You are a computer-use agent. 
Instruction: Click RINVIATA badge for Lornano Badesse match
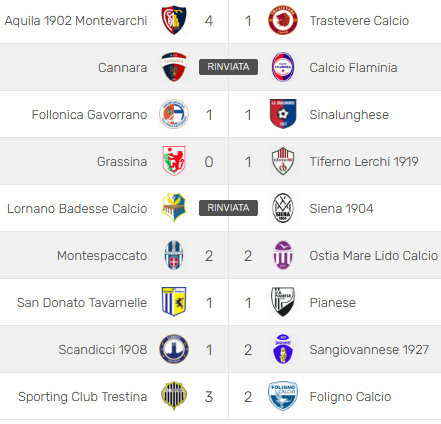[228, 208]
